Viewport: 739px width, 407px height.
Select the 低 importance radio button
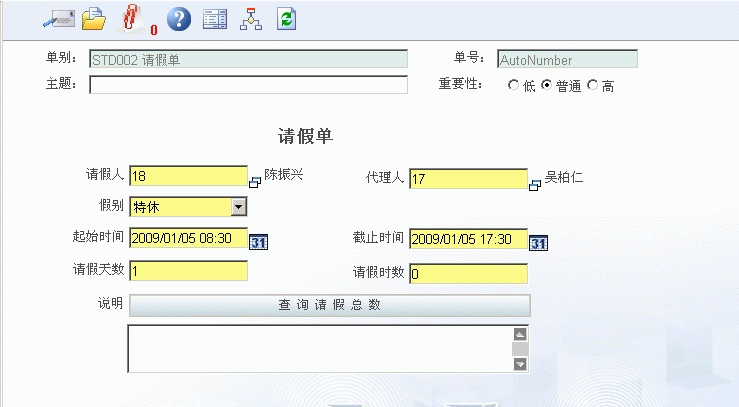coord(514,86)
